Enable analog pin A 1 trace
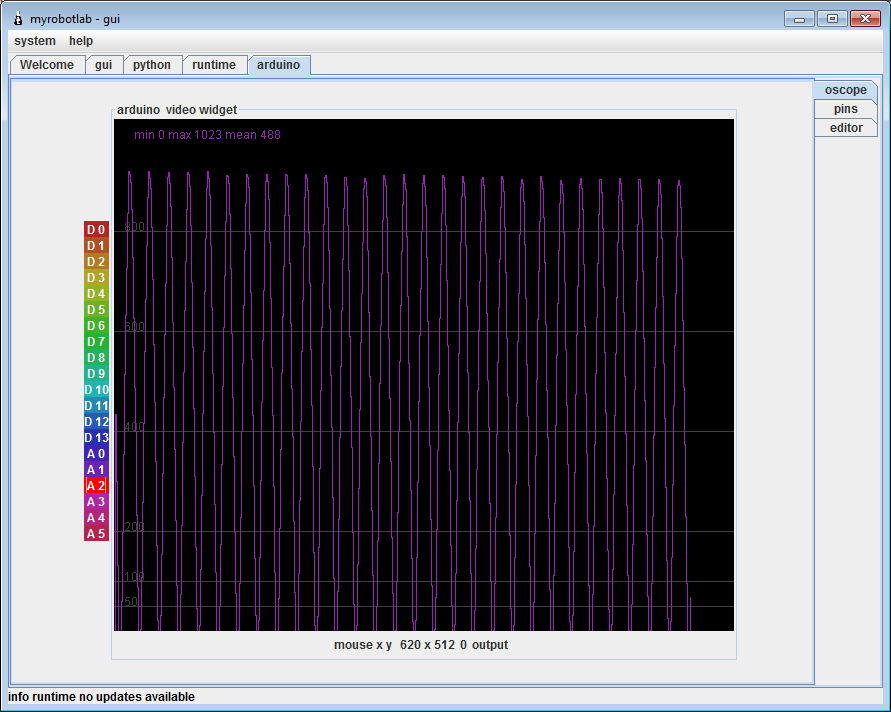 [x=97, y=469]
